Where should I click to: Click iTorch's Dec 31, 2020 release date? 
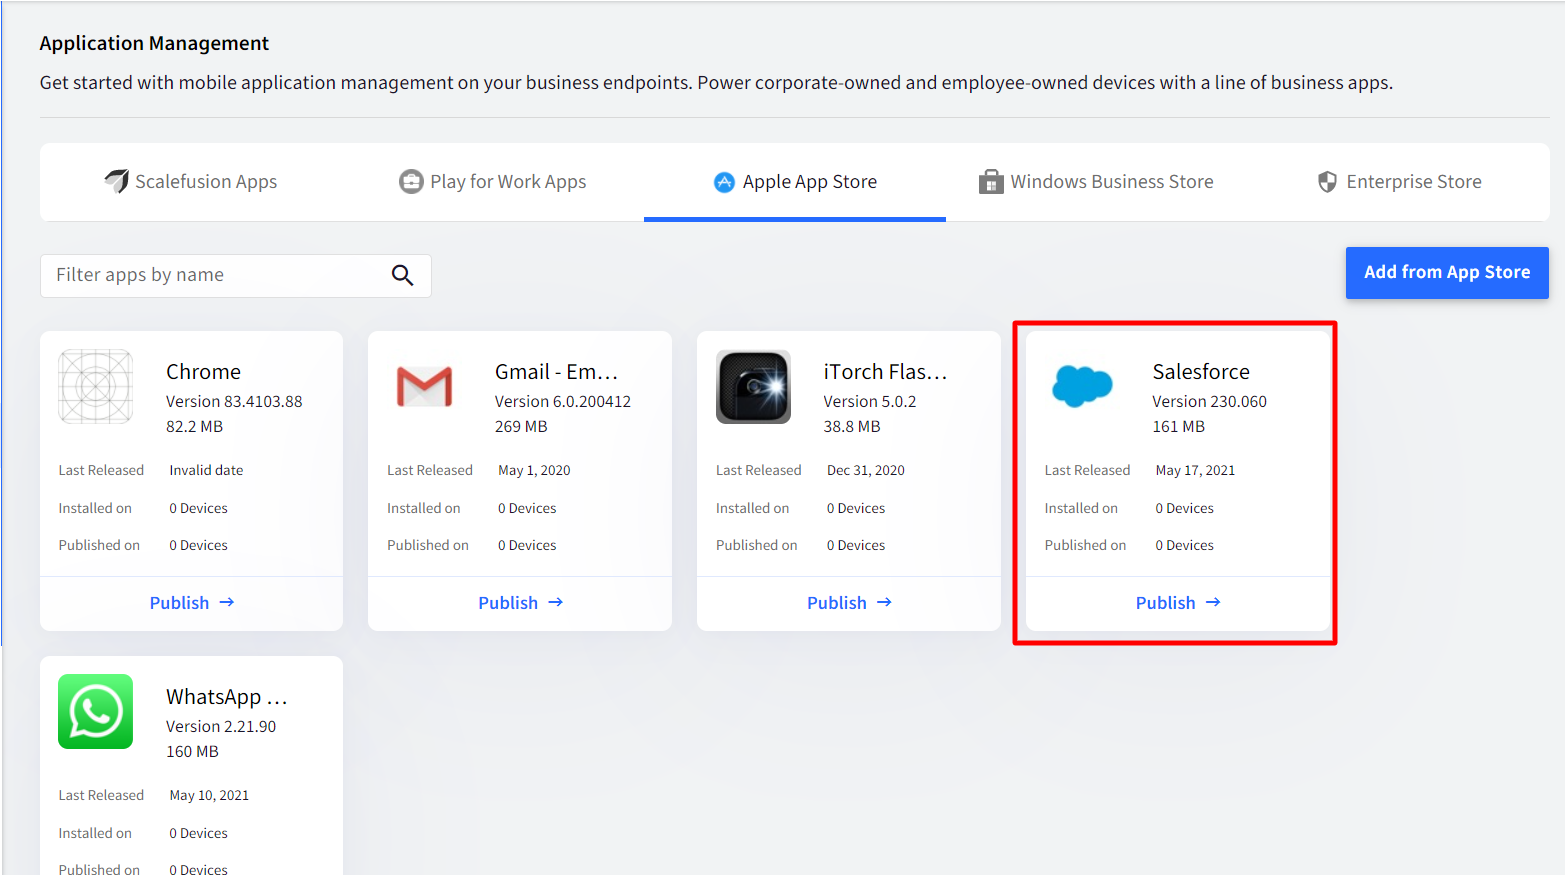click(866, 470)
